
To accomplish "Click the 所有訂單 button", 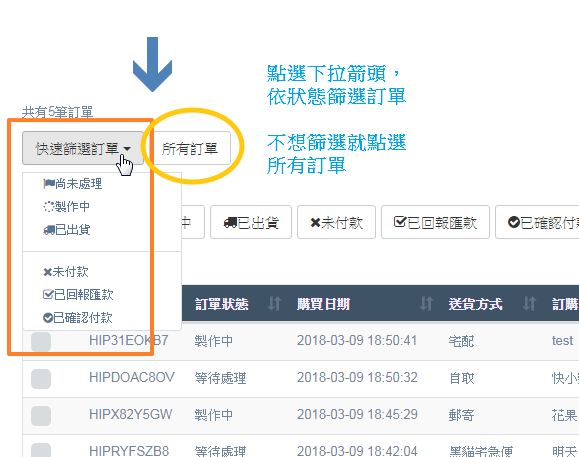I will coord(190,148).
